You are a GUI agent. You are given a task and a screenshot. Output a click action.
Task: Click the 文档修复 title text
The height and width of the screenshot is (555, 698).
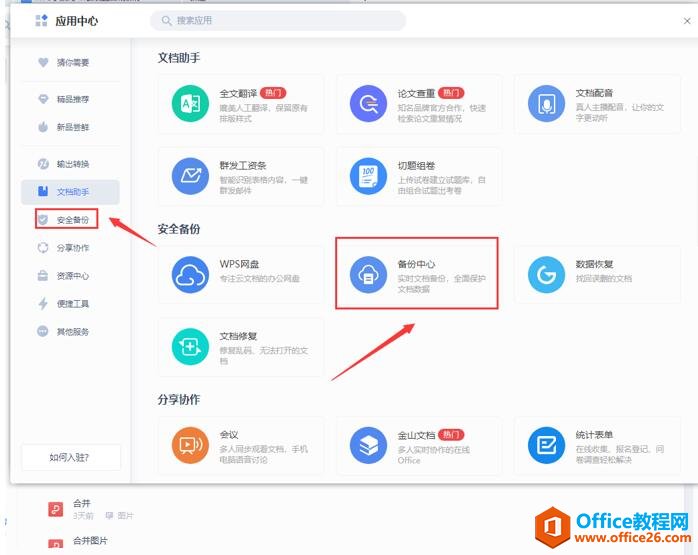coord(238,336)
